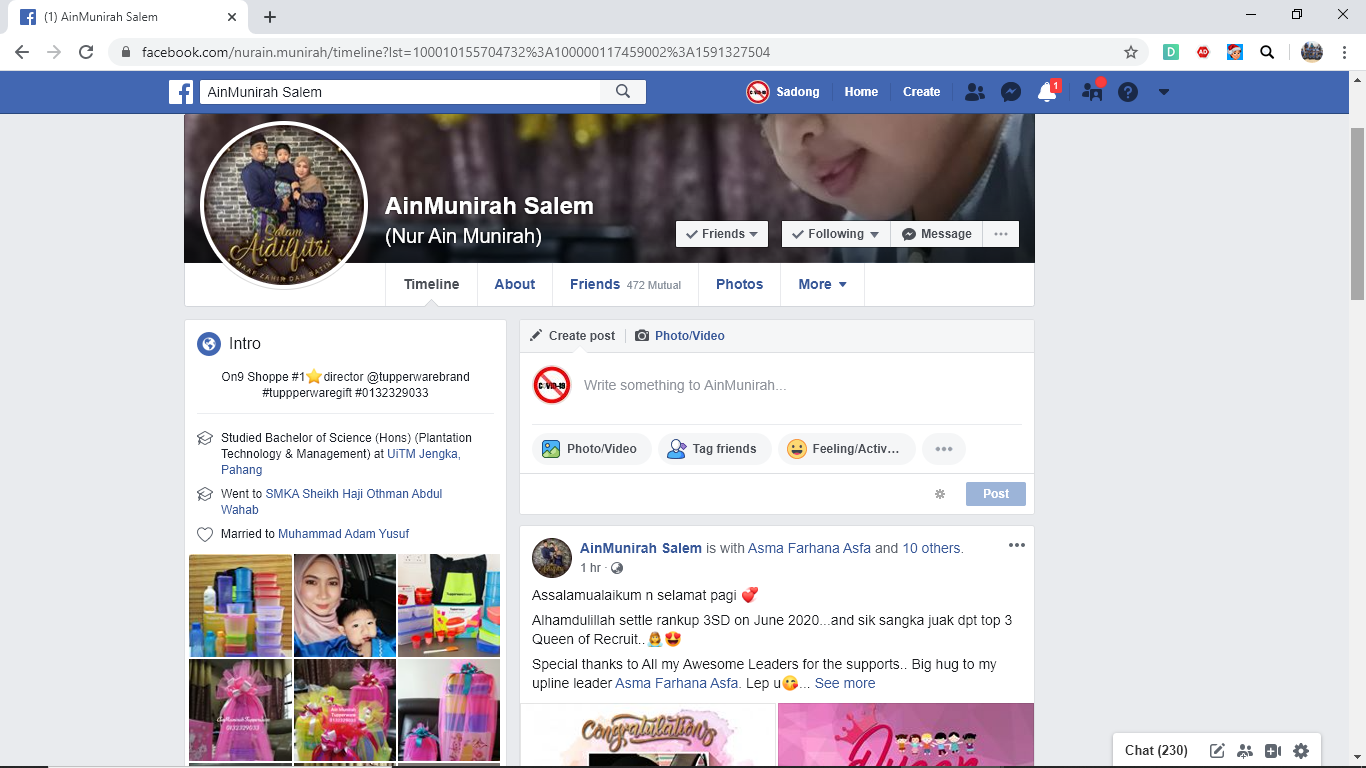Open post options three-dot menu
Screen dimensions: 1366x768
1016,545
